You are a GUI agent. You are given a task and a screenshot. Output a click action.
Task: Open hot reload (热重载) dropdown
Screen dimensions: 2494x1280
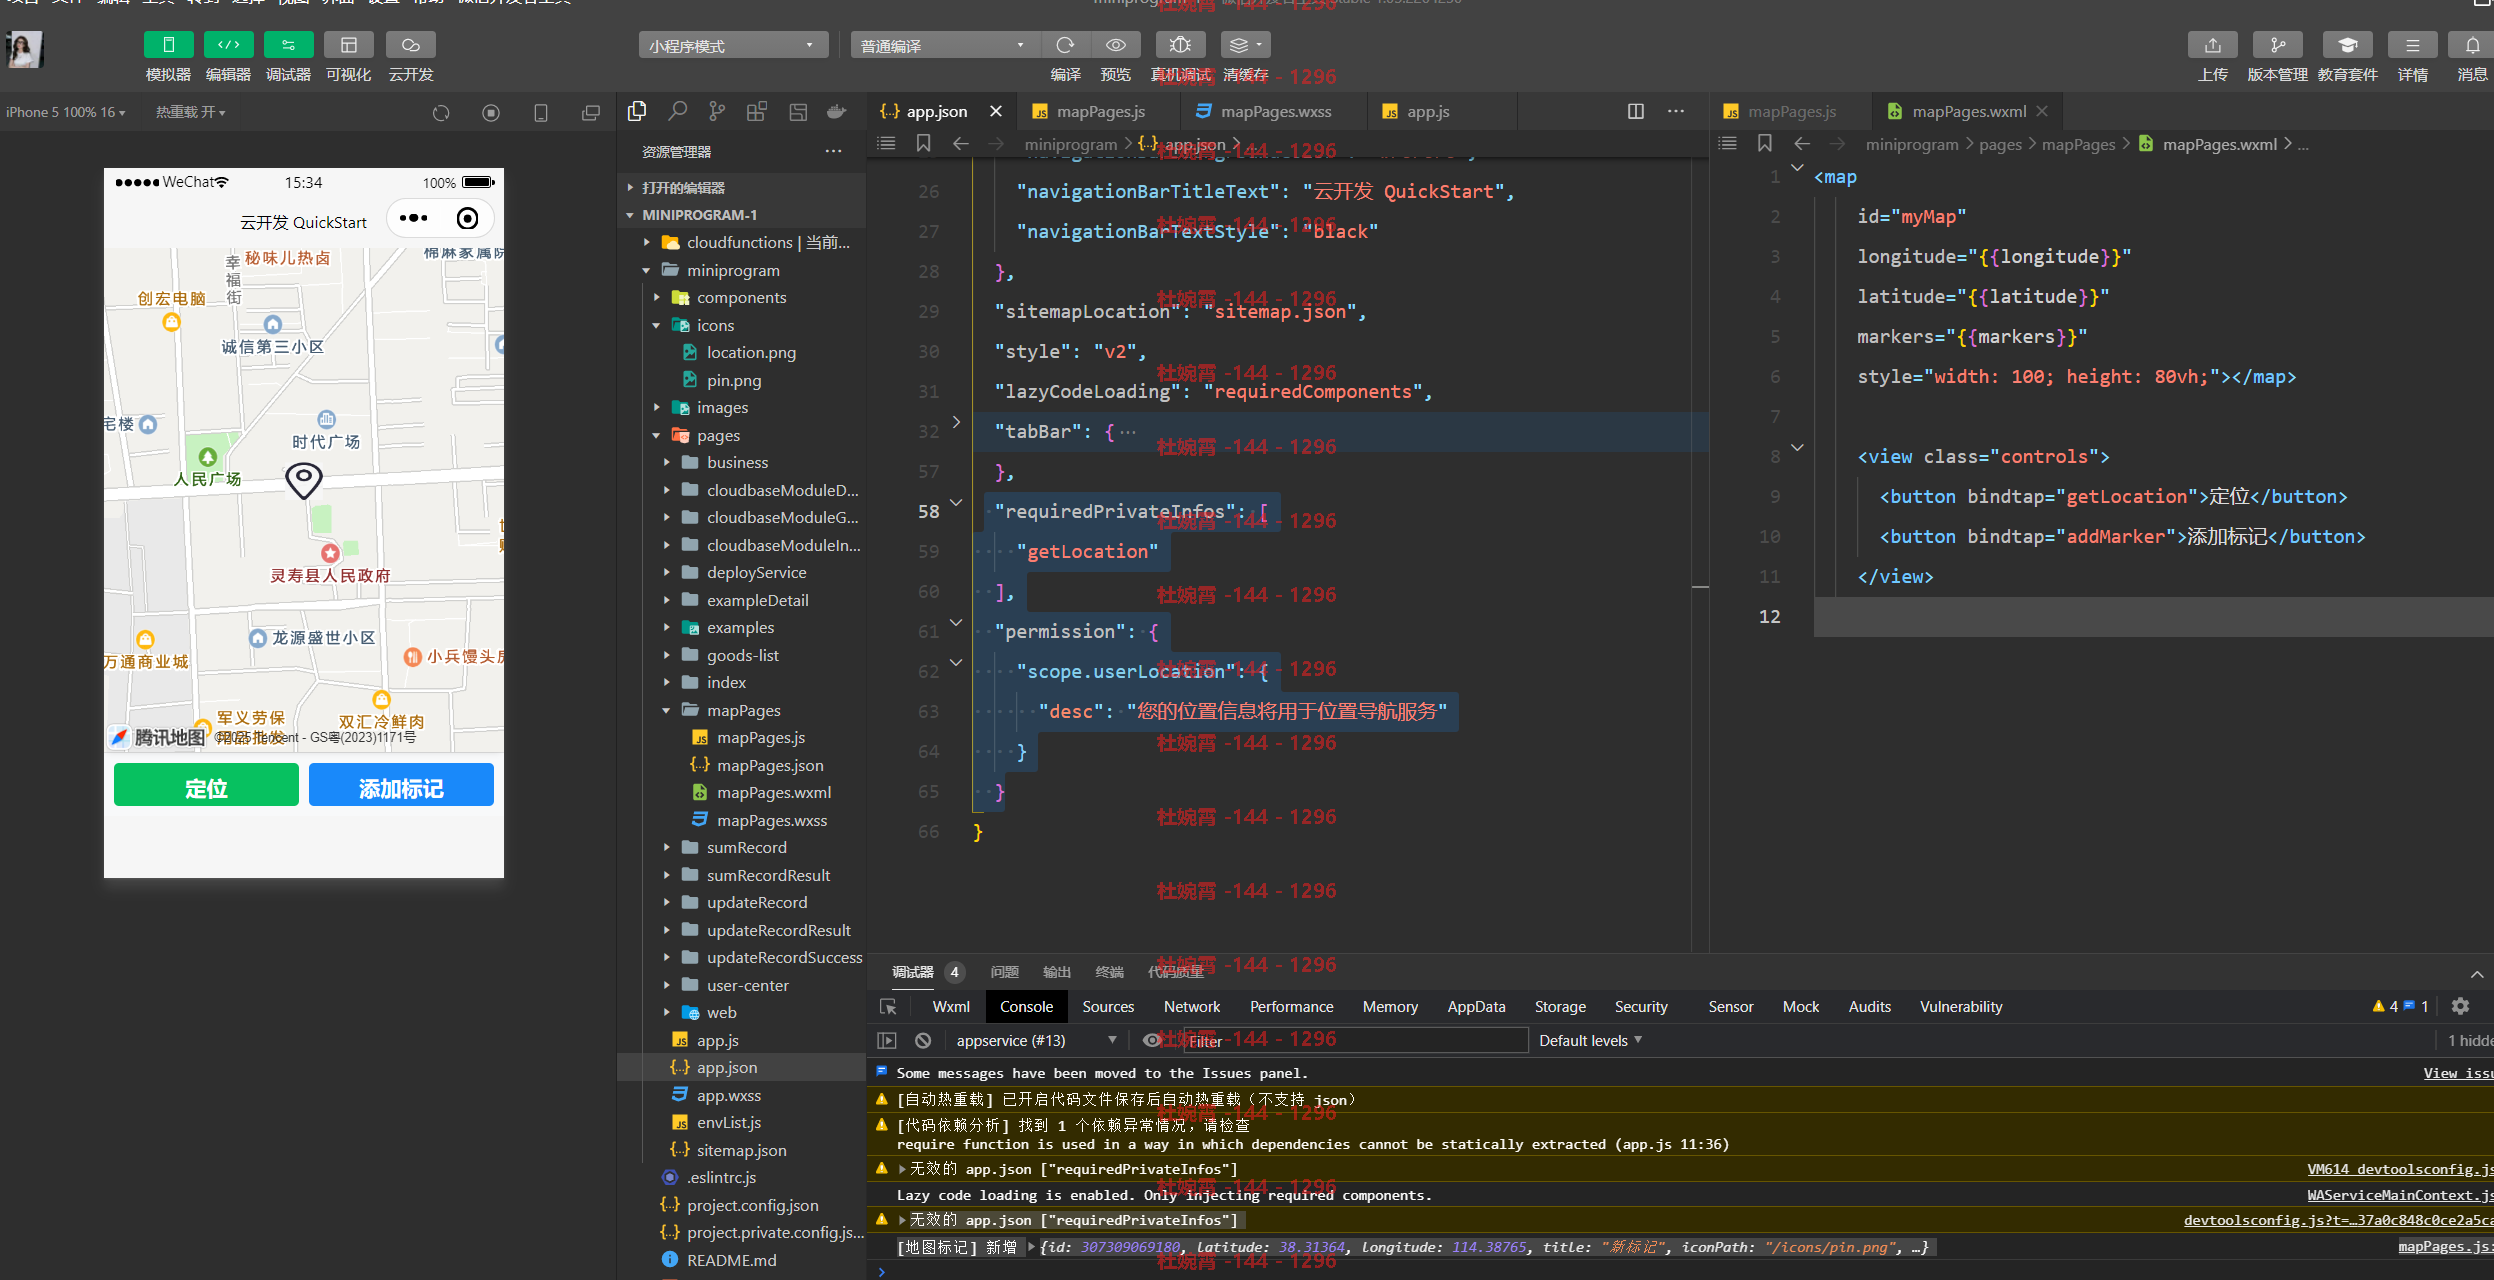pos(190,112)
